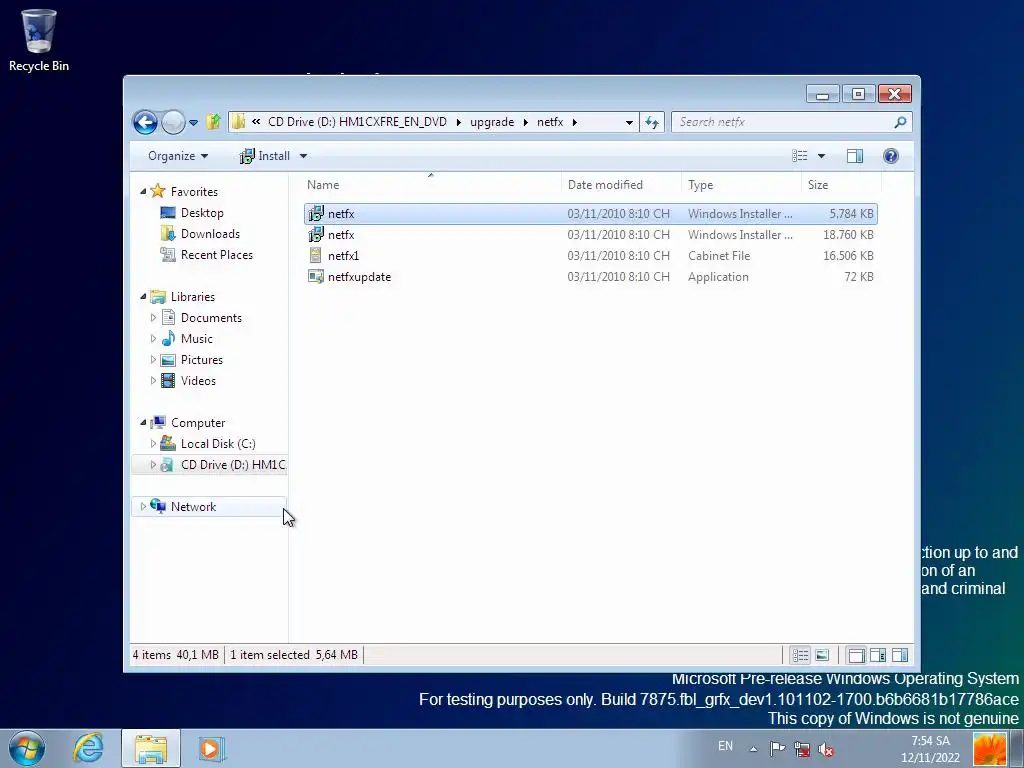Image resolution: width=1024 pixels, height=768 pixels.
Task: Select the netfx breadcrumb segment
Action: [x=550, y=122]
